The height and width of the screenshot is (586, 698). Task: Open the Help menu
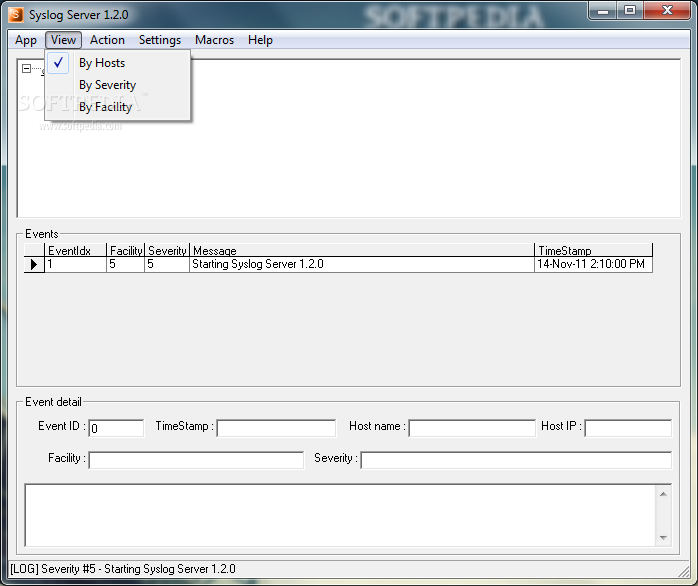[260, 40]
